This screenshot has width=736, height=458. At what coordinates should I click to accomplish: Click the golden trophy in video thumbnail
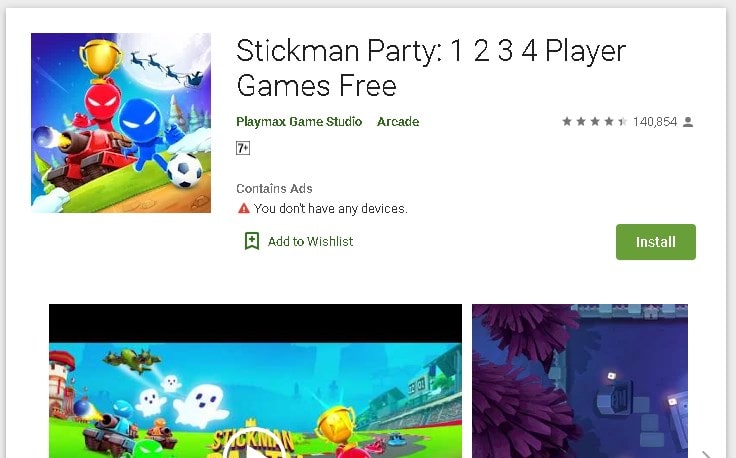335,422
